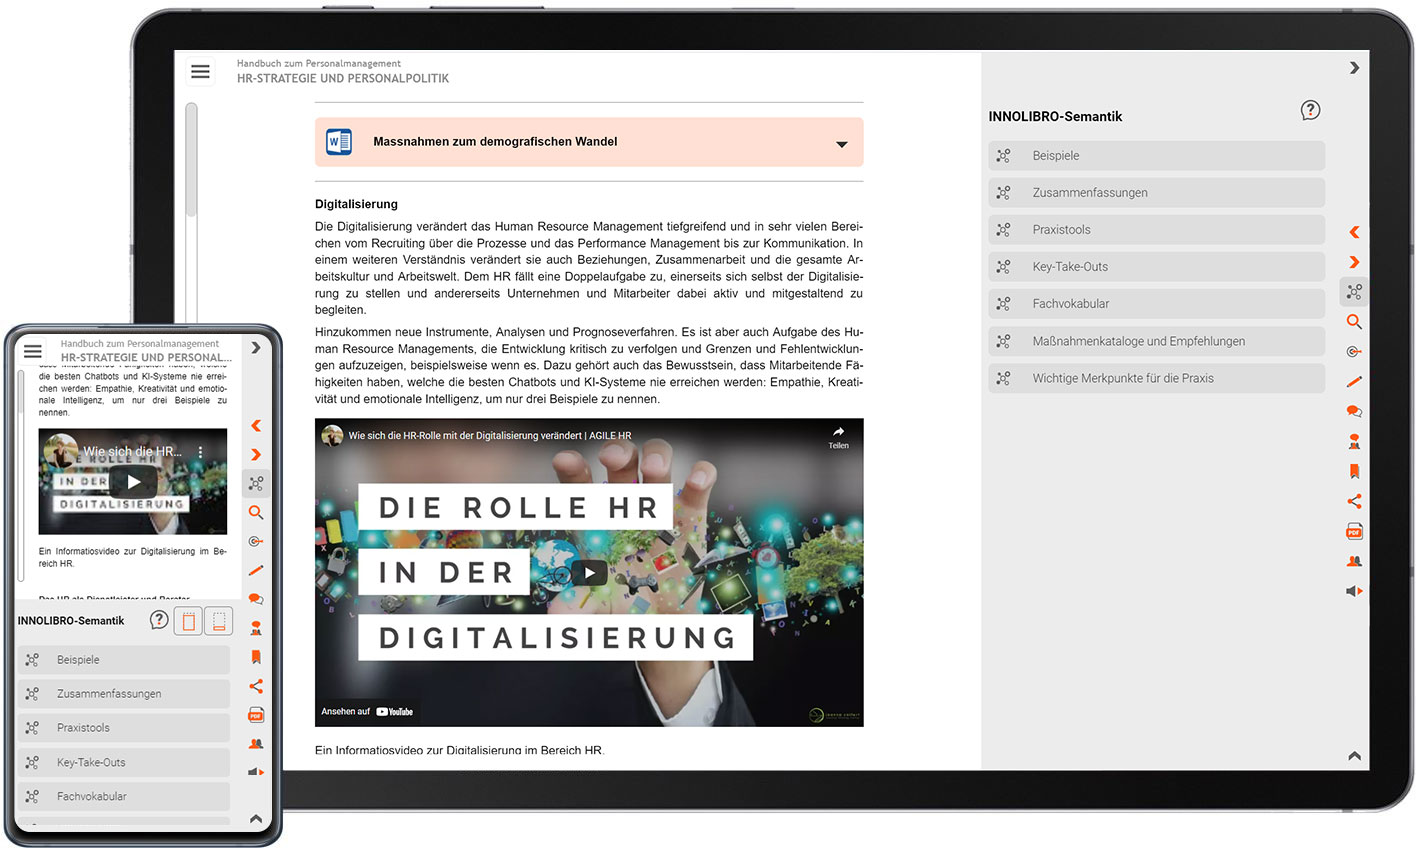The height and width of the screenshot is (853, 1418).
Task: Click phone sidebar next arrow
Action: tap(256, 455)
